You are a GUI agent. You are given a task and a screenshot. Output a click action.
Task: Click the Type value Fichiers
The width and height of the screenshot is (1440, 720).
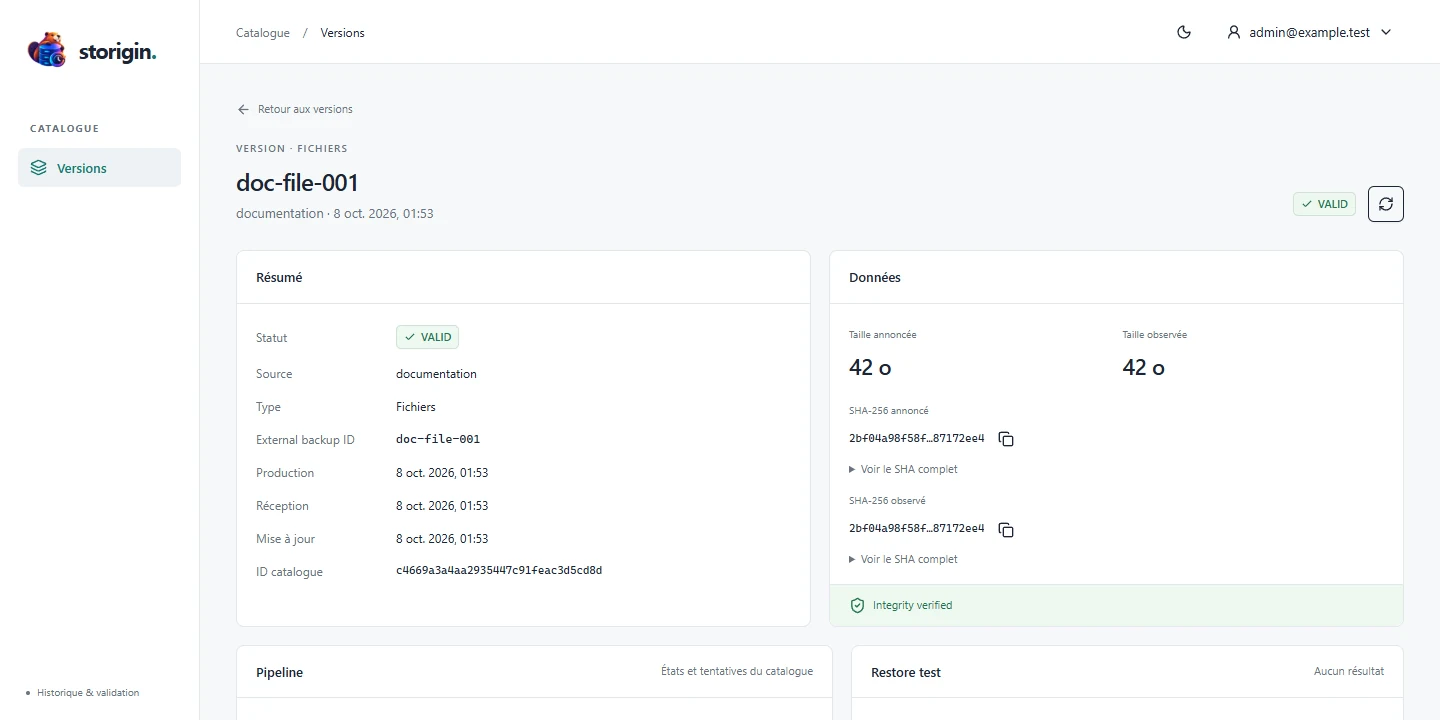point(416,407)
